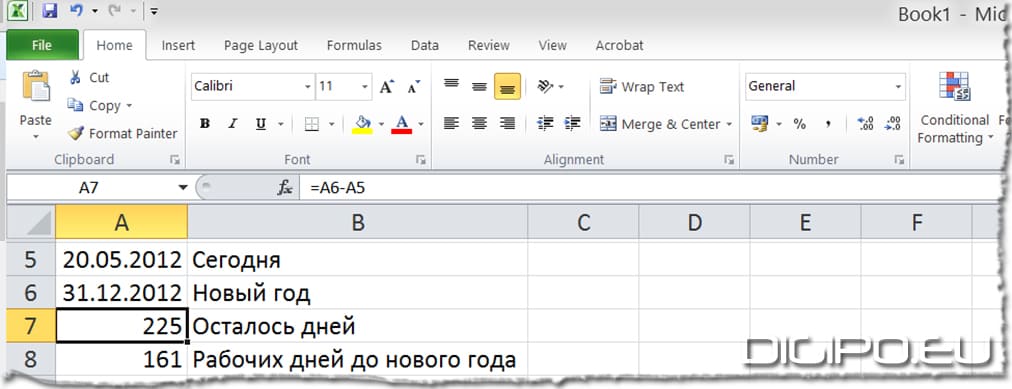This screenshot has width=1012, height=389.
Task: Apply red font color
Action: pyautogui.click(x=401, y=125)
